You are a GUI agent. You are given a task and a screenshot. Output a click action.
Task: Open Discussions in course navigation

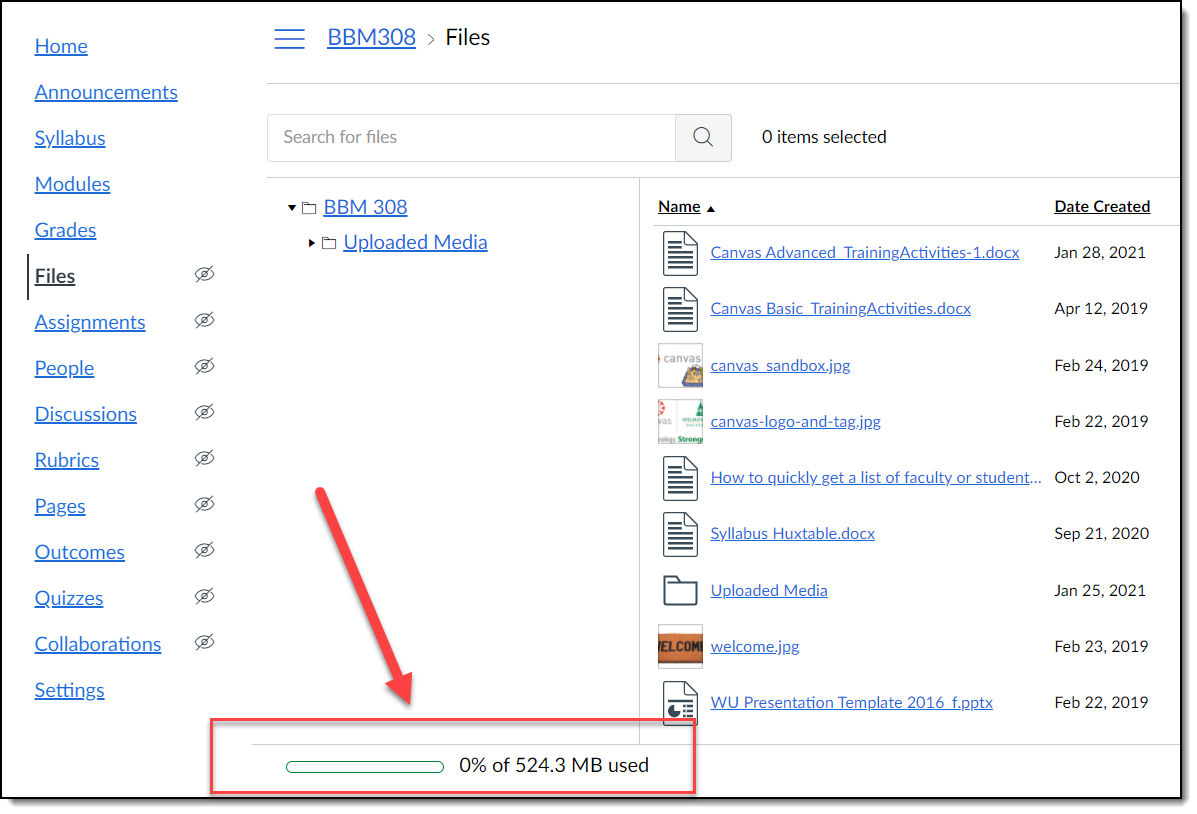[x=86, y=414]
